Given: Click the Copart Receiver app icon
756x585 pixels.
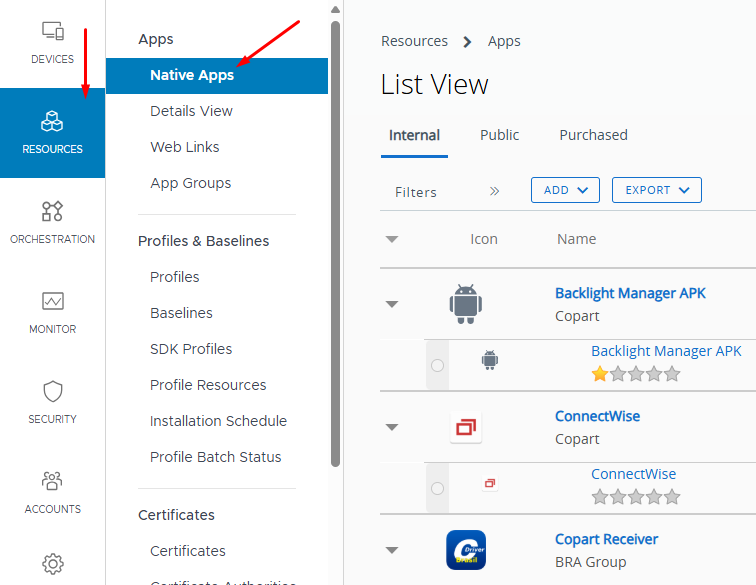Looking at the screenshot, I should 466,550.
